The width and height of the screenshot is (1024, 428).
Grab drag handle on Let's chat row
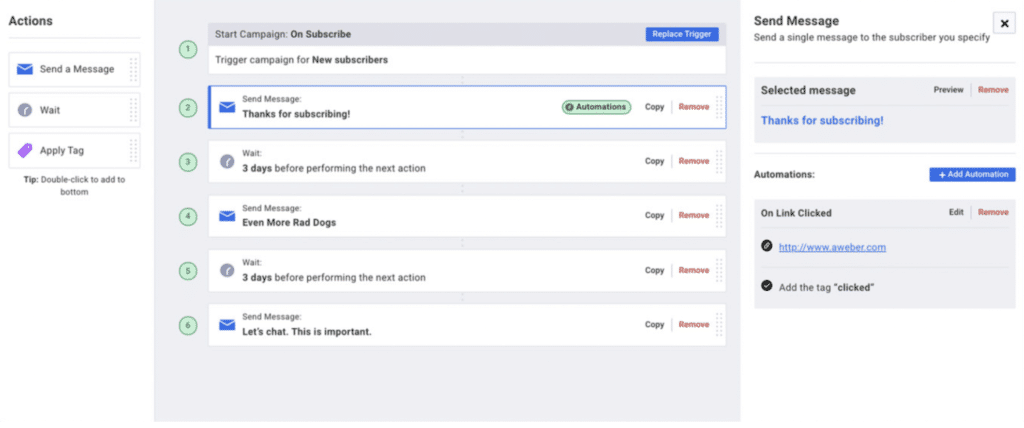(719, 325)
